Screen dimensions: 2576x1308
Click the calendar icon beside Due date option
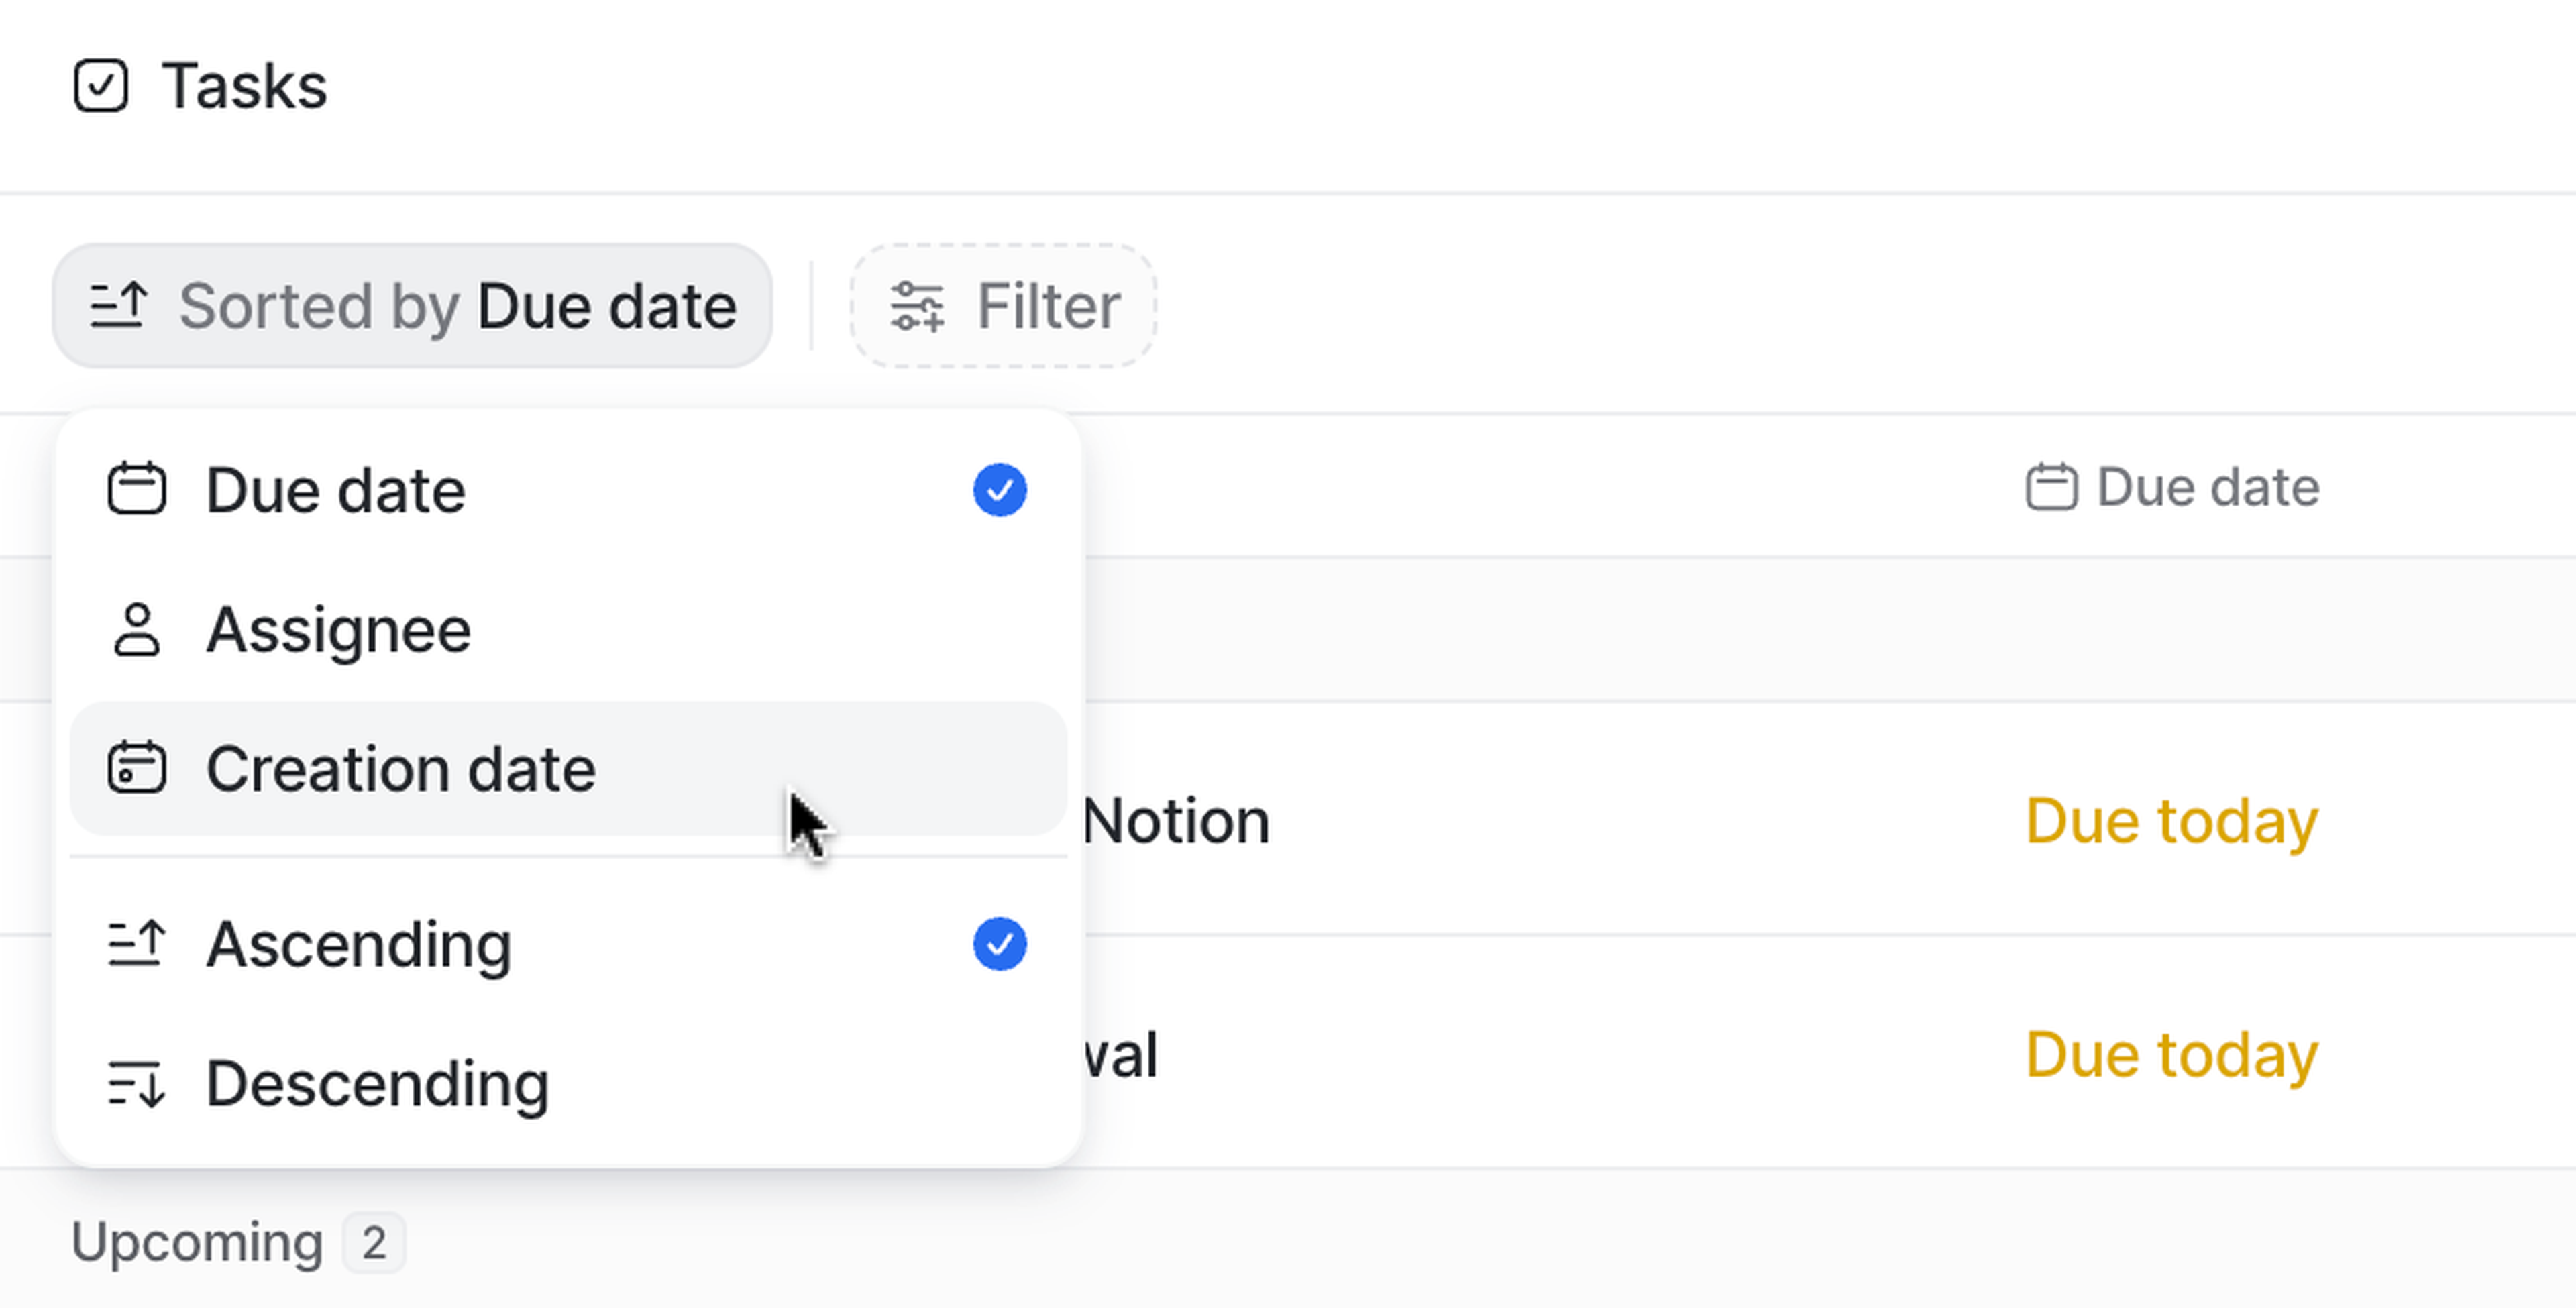(x=137, y=489)
